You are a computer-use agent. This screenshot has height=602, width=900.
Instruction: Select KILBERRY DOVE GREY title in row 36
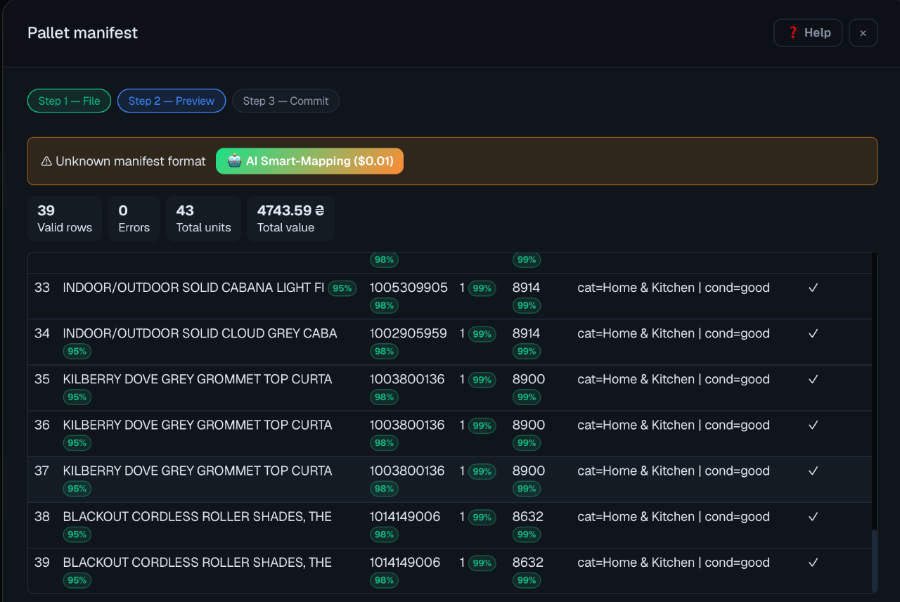coord(197,425)
